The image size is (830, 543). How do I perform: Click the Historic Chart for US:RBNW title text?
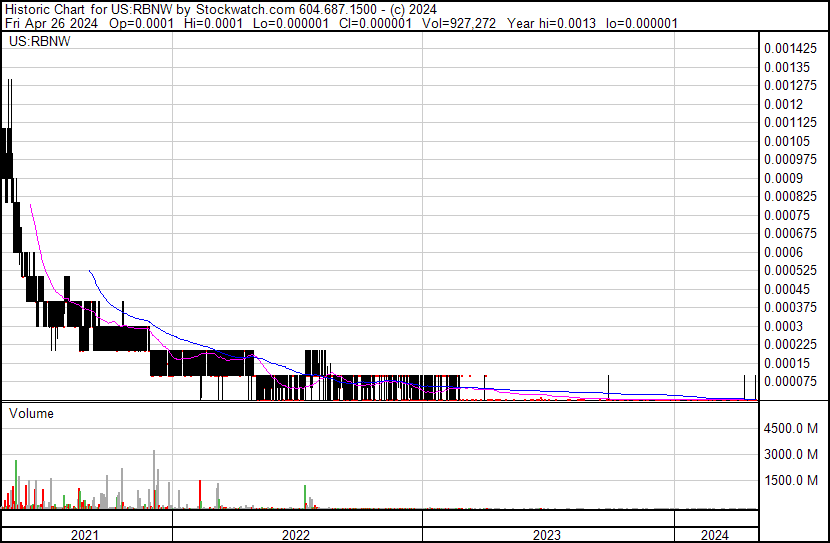89,10
